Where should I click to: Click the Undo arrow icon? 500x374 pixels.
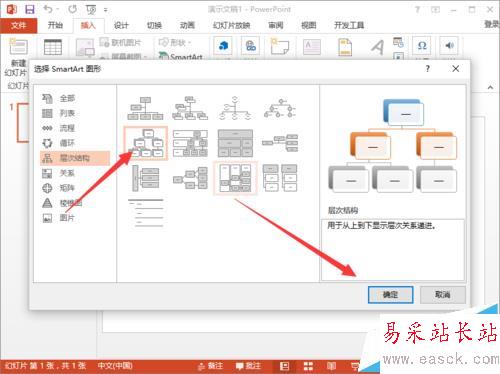48,9
